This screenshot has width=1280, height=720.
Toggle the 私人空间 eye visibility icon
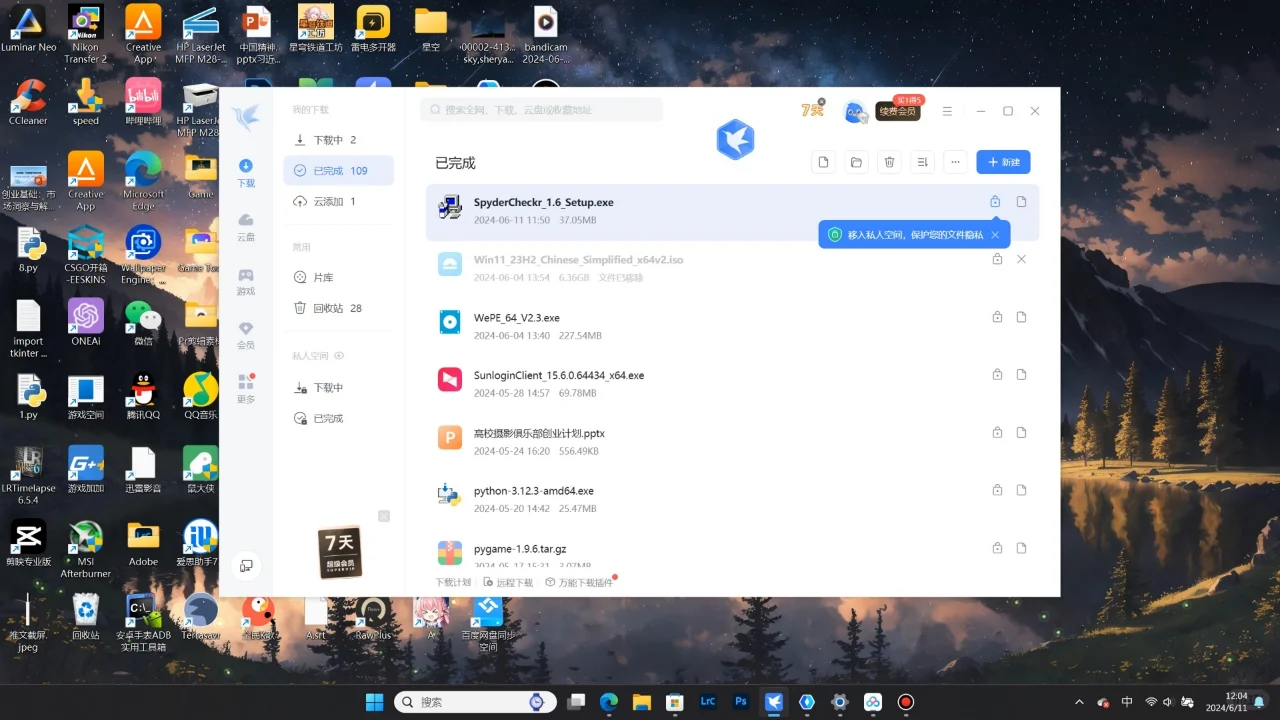pyautogui.click(x=339, y=356)
